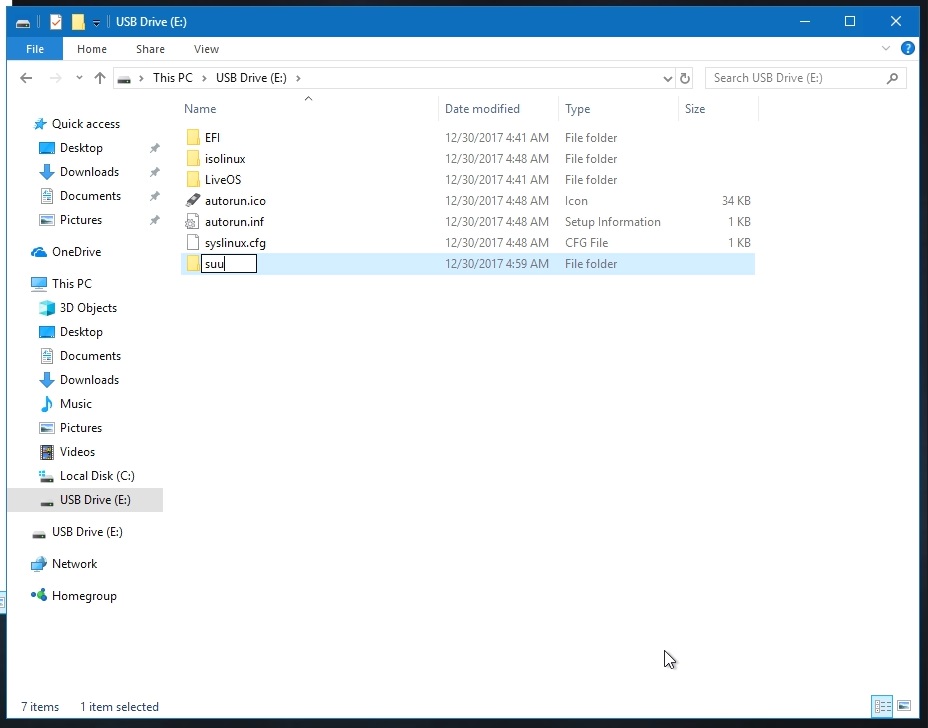Switch to large thumbnails view layout
Viewport: 928px width, 728px height.
click(x=904, y=706)
